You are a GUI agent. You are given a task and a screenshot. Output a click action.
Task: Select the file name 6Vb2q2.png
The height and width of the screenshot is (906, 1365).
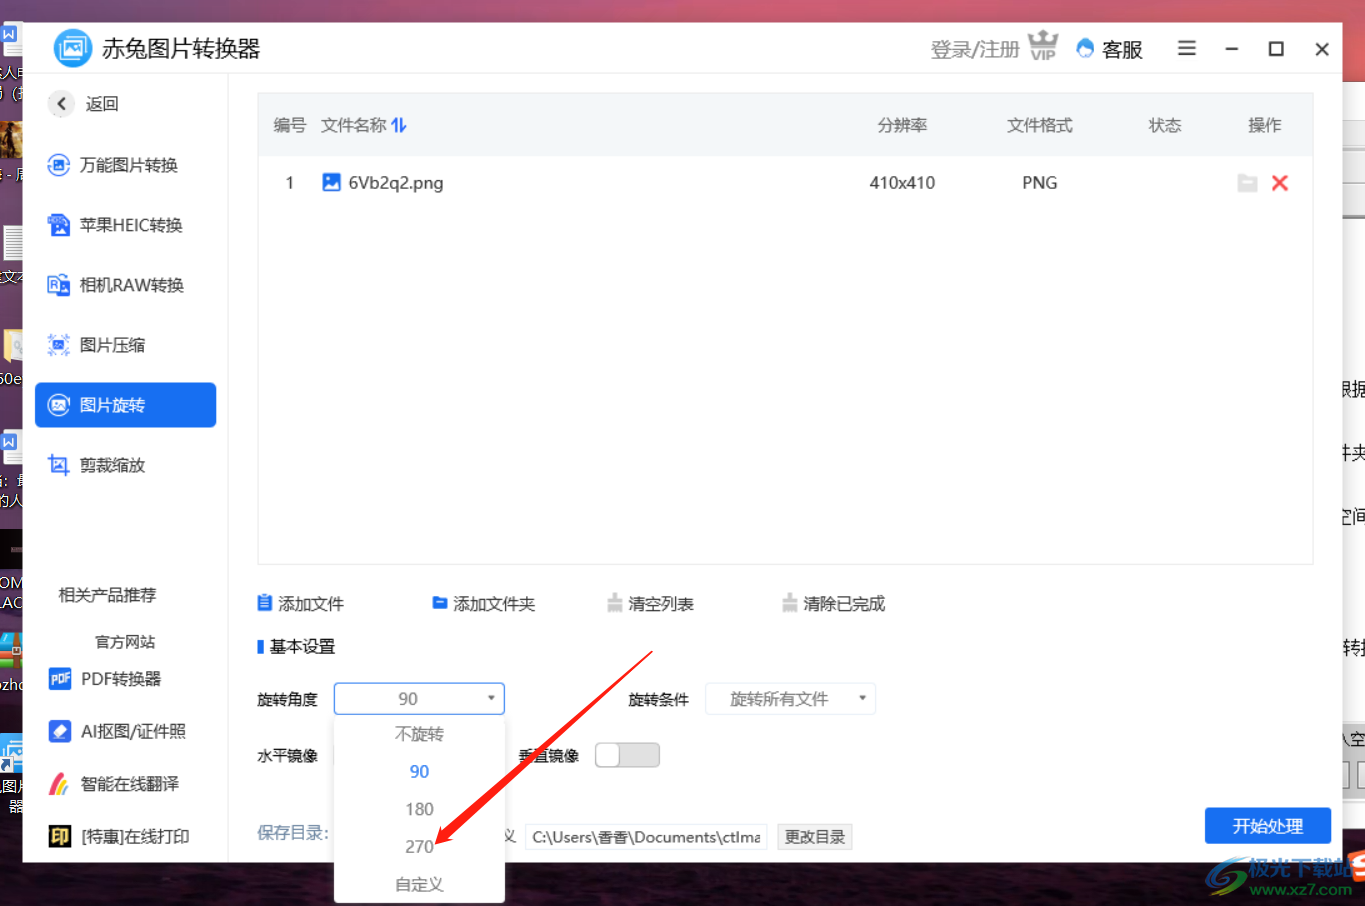[396, 183]
